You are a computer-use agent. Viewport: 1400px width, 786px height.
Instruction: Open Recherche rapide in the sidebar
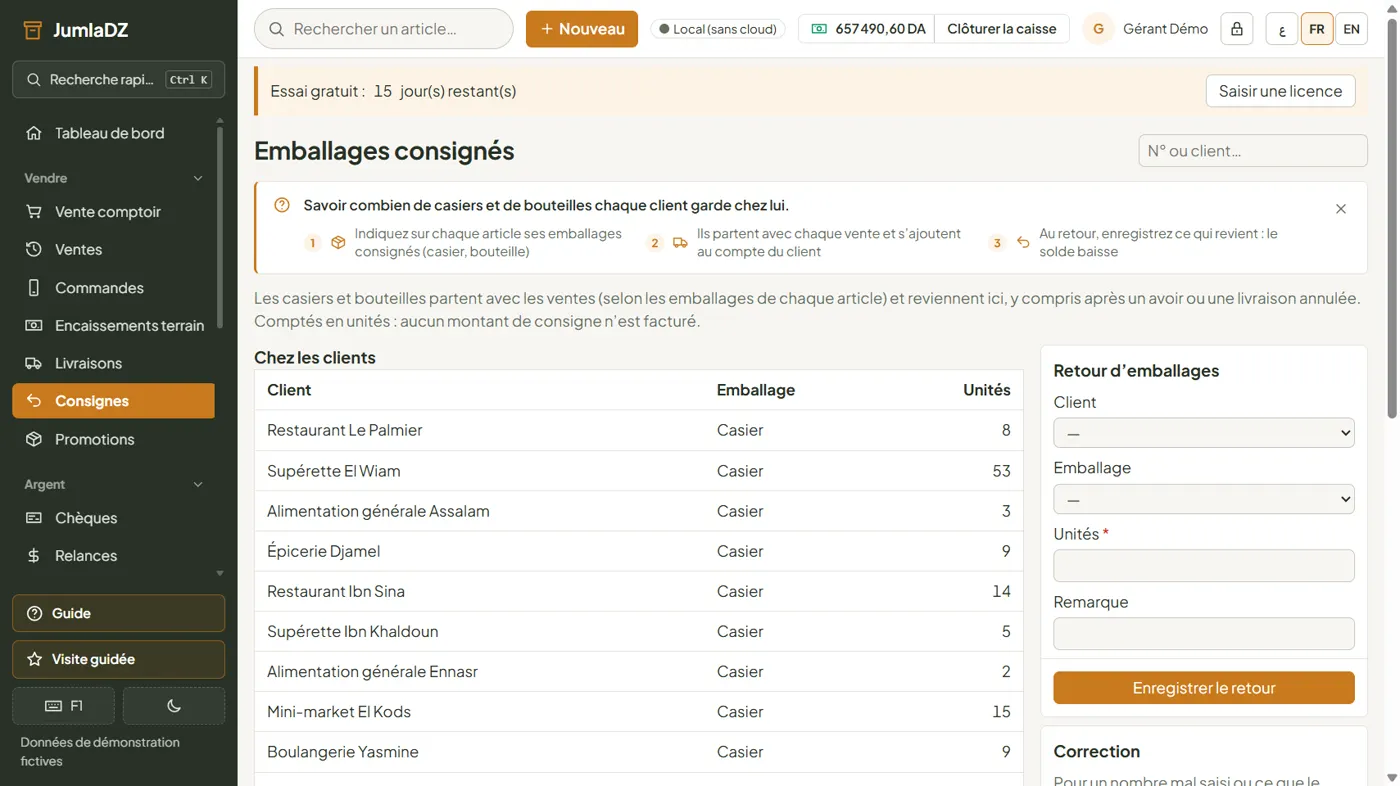pos(118,80)
